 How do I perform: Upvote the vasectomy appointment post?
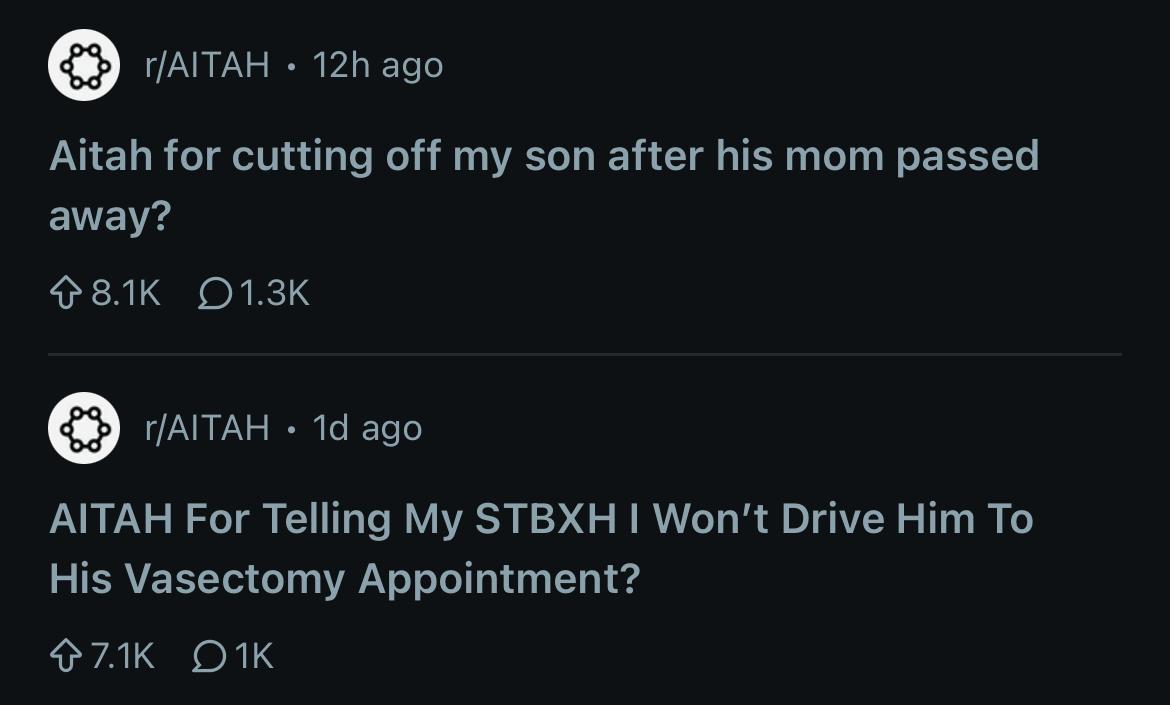[x=66, y=656]
